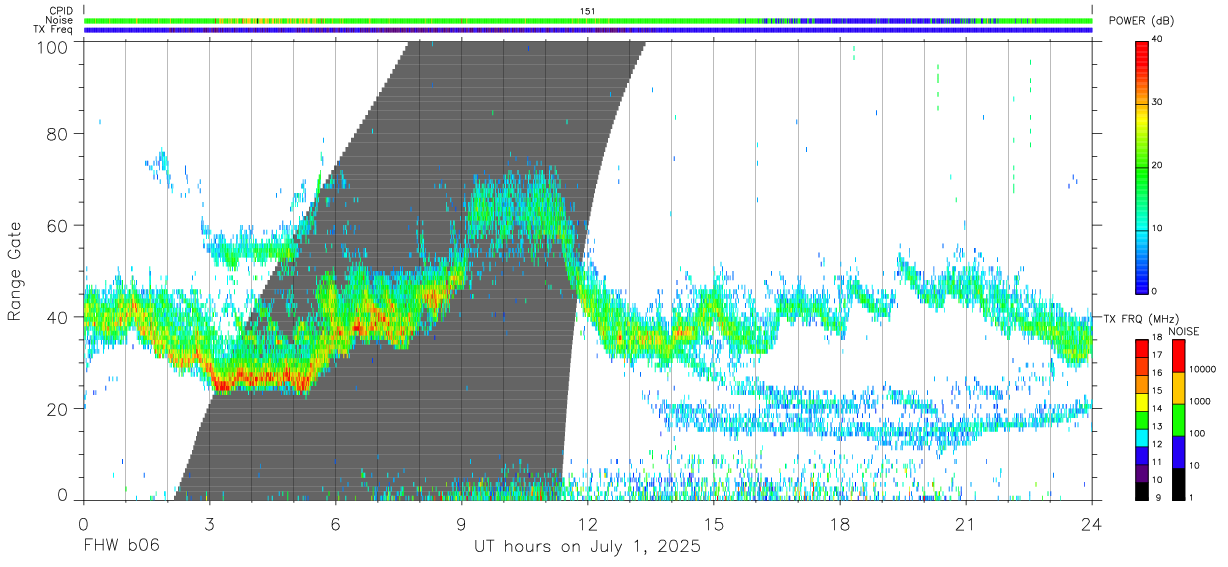
Task: Click the UT hours on July 1, 2025 title
Action: [588, 547]
